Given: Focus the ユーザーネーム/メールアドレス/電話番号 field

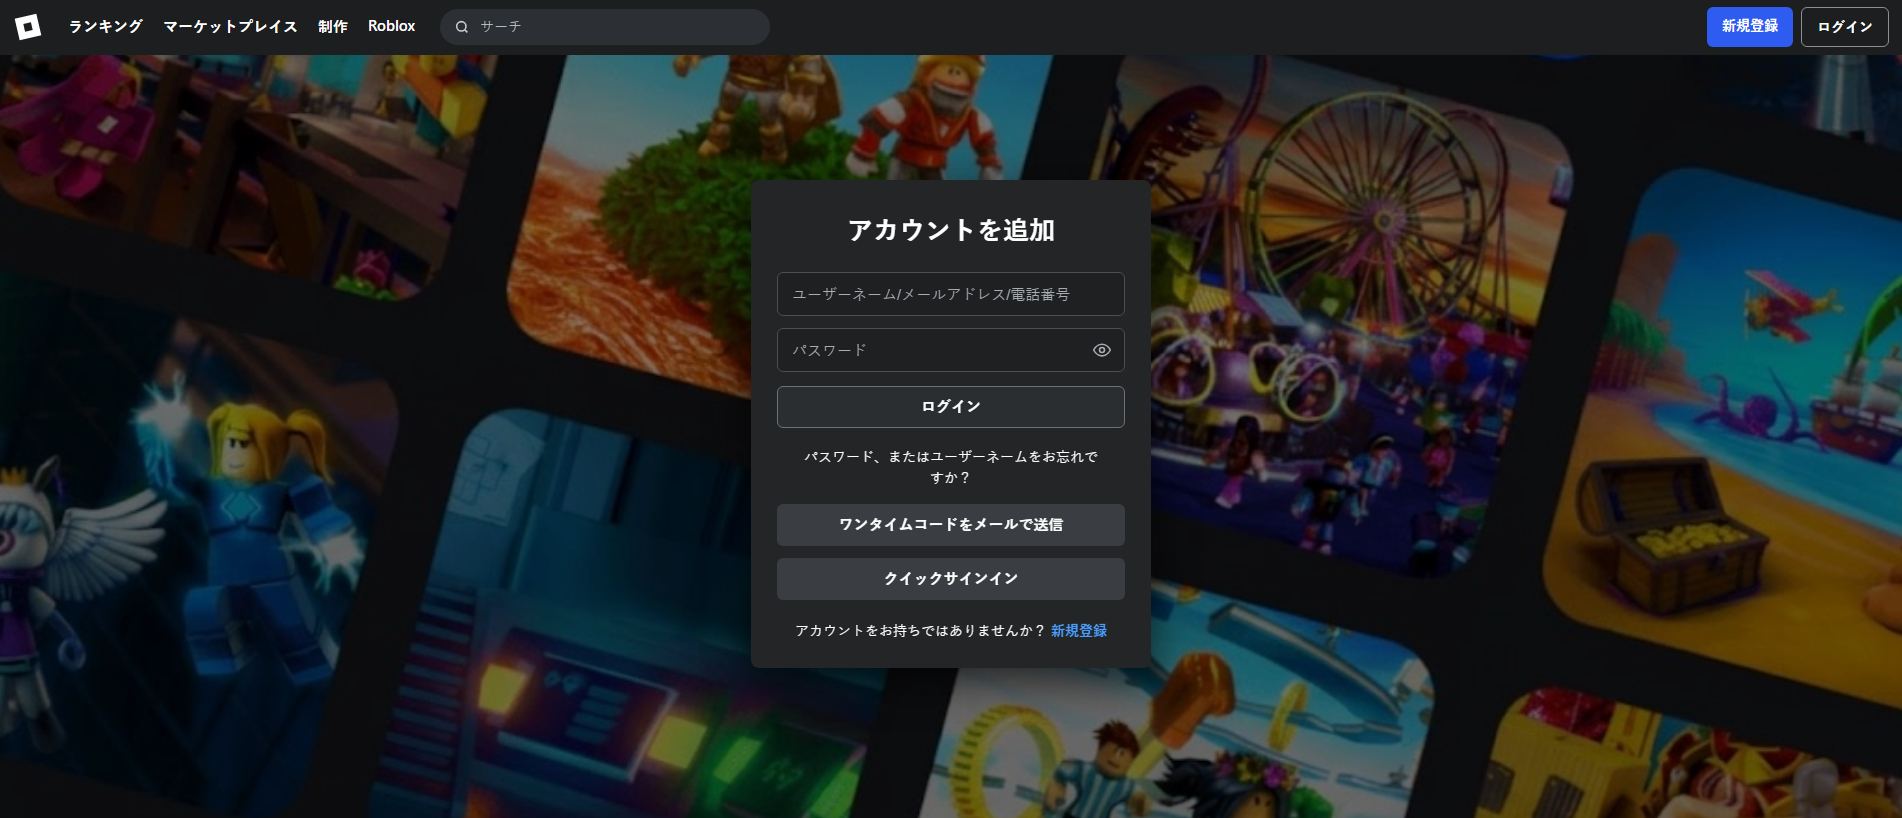Looking at the screenshot, I should tap(951, 294).
